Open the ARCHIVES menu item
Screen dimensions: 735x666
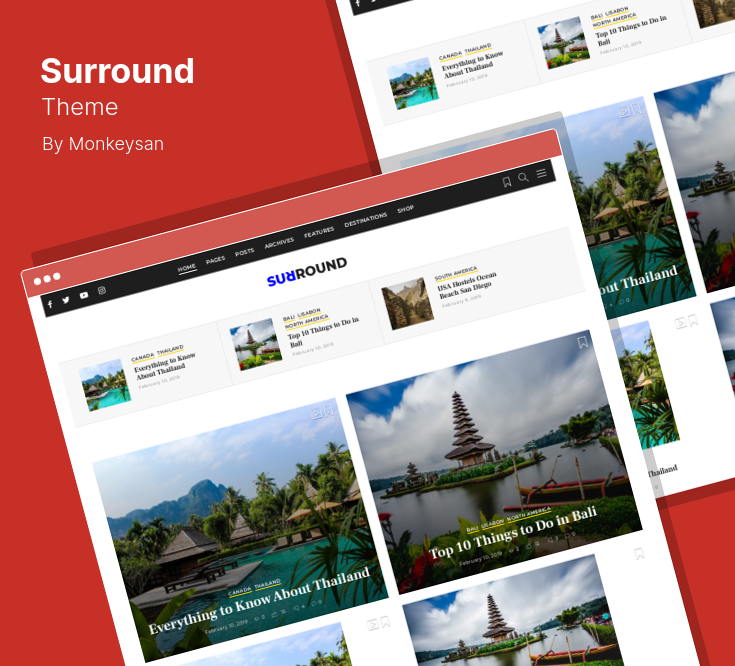[x=279, y=242]
